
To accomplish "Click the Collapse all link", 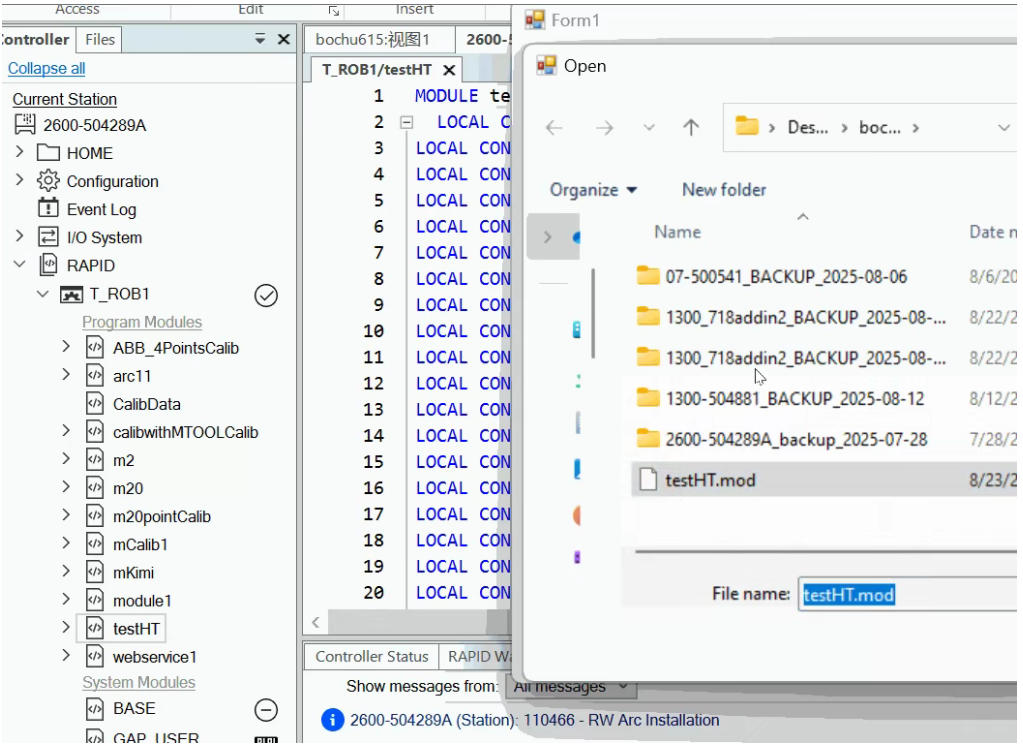I will click(x=46, y=68).
